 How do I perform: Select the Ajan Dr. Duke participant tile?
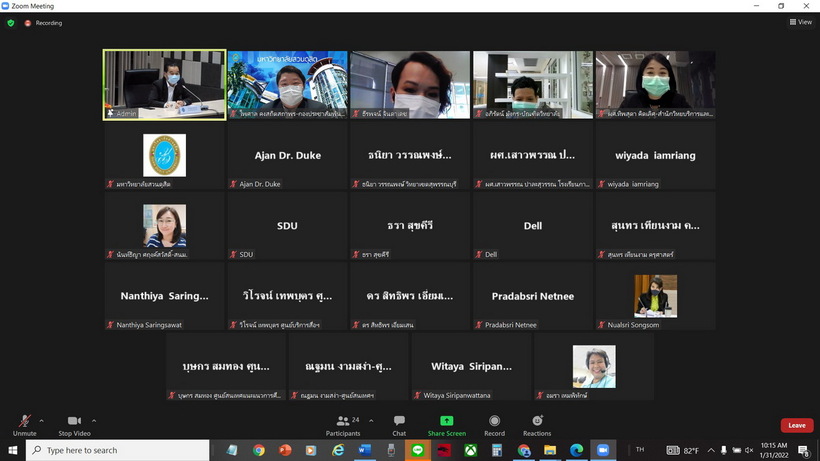click(287, 155)
